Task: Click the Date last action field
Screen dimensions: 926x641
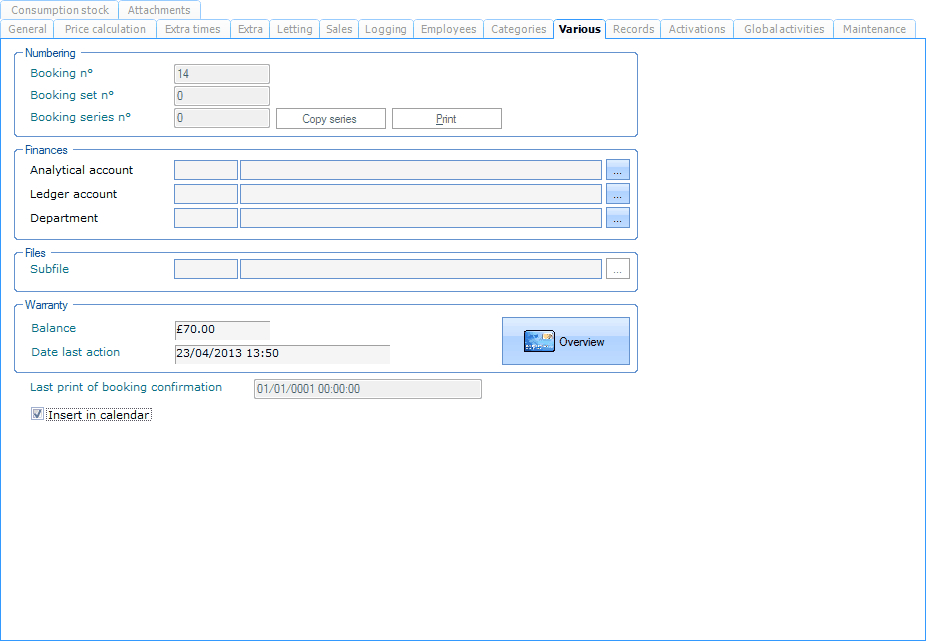Action: (282, 353)
